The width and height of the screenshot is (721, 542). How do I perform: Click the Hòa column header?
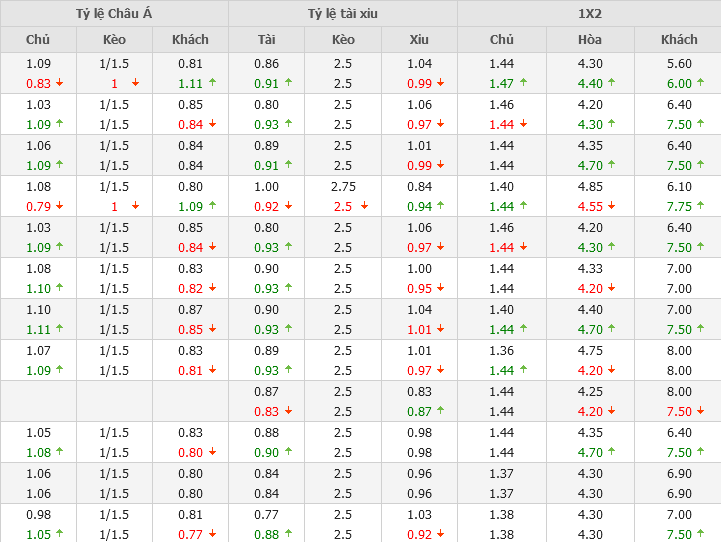590,40
